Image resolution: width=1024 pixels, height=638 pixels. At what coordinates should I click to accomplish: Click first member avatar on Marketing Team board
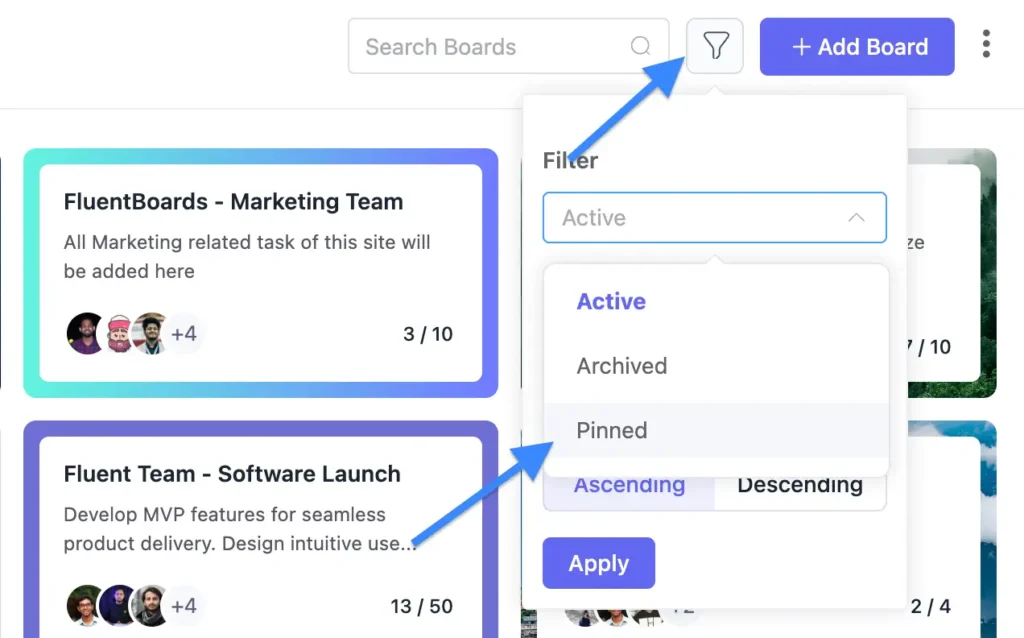point(86,333)
